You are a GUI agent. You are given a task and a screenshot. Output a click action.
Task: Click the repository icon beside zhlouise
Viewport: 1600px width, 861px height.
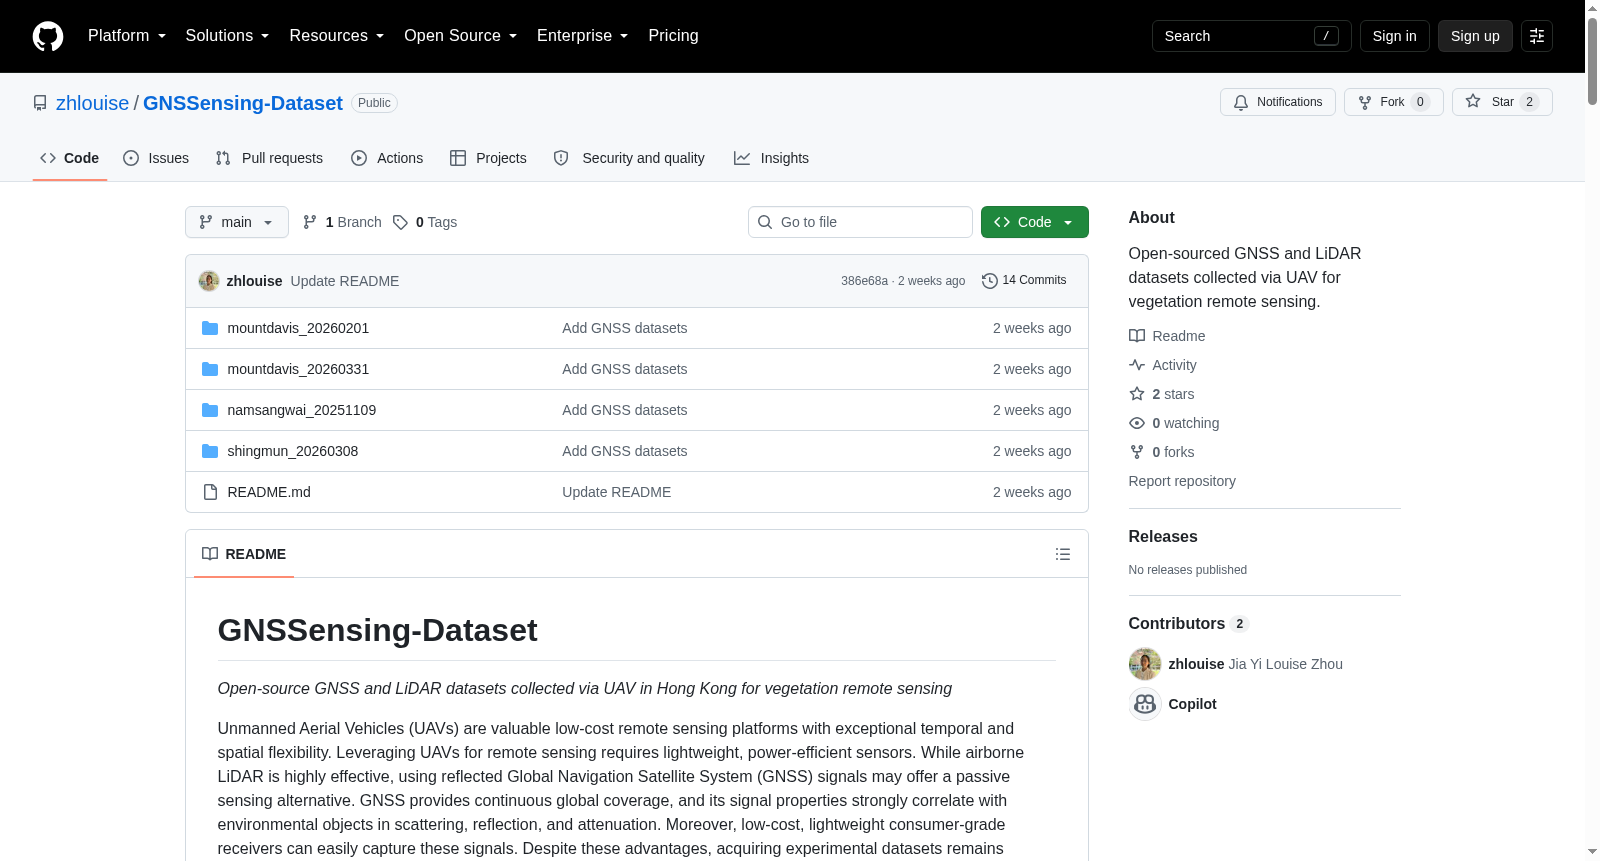tap(40, 103)
